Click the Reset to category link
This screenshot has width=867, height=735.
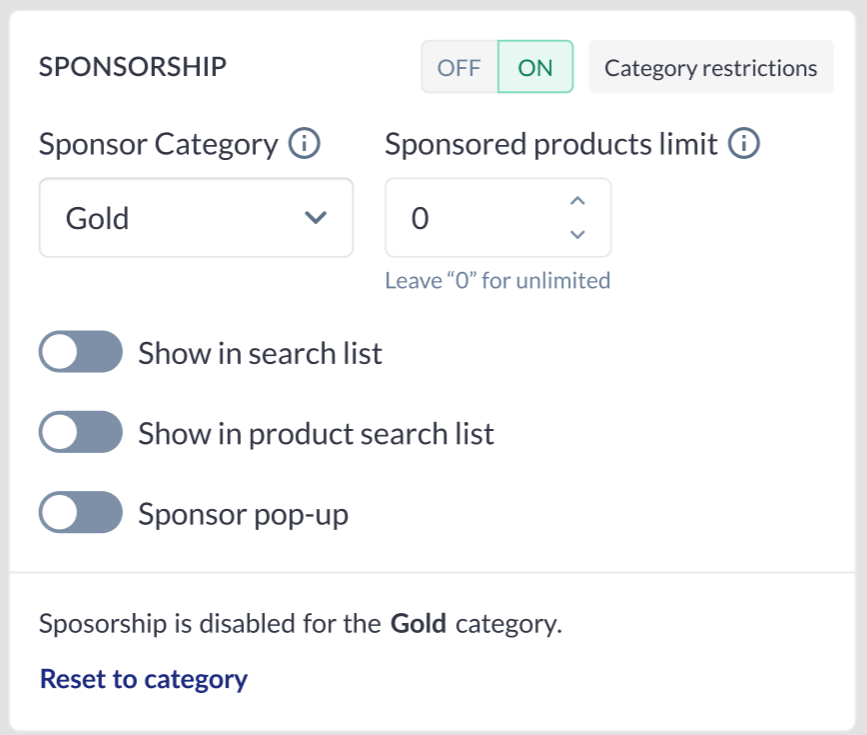(x=143, y=680)
